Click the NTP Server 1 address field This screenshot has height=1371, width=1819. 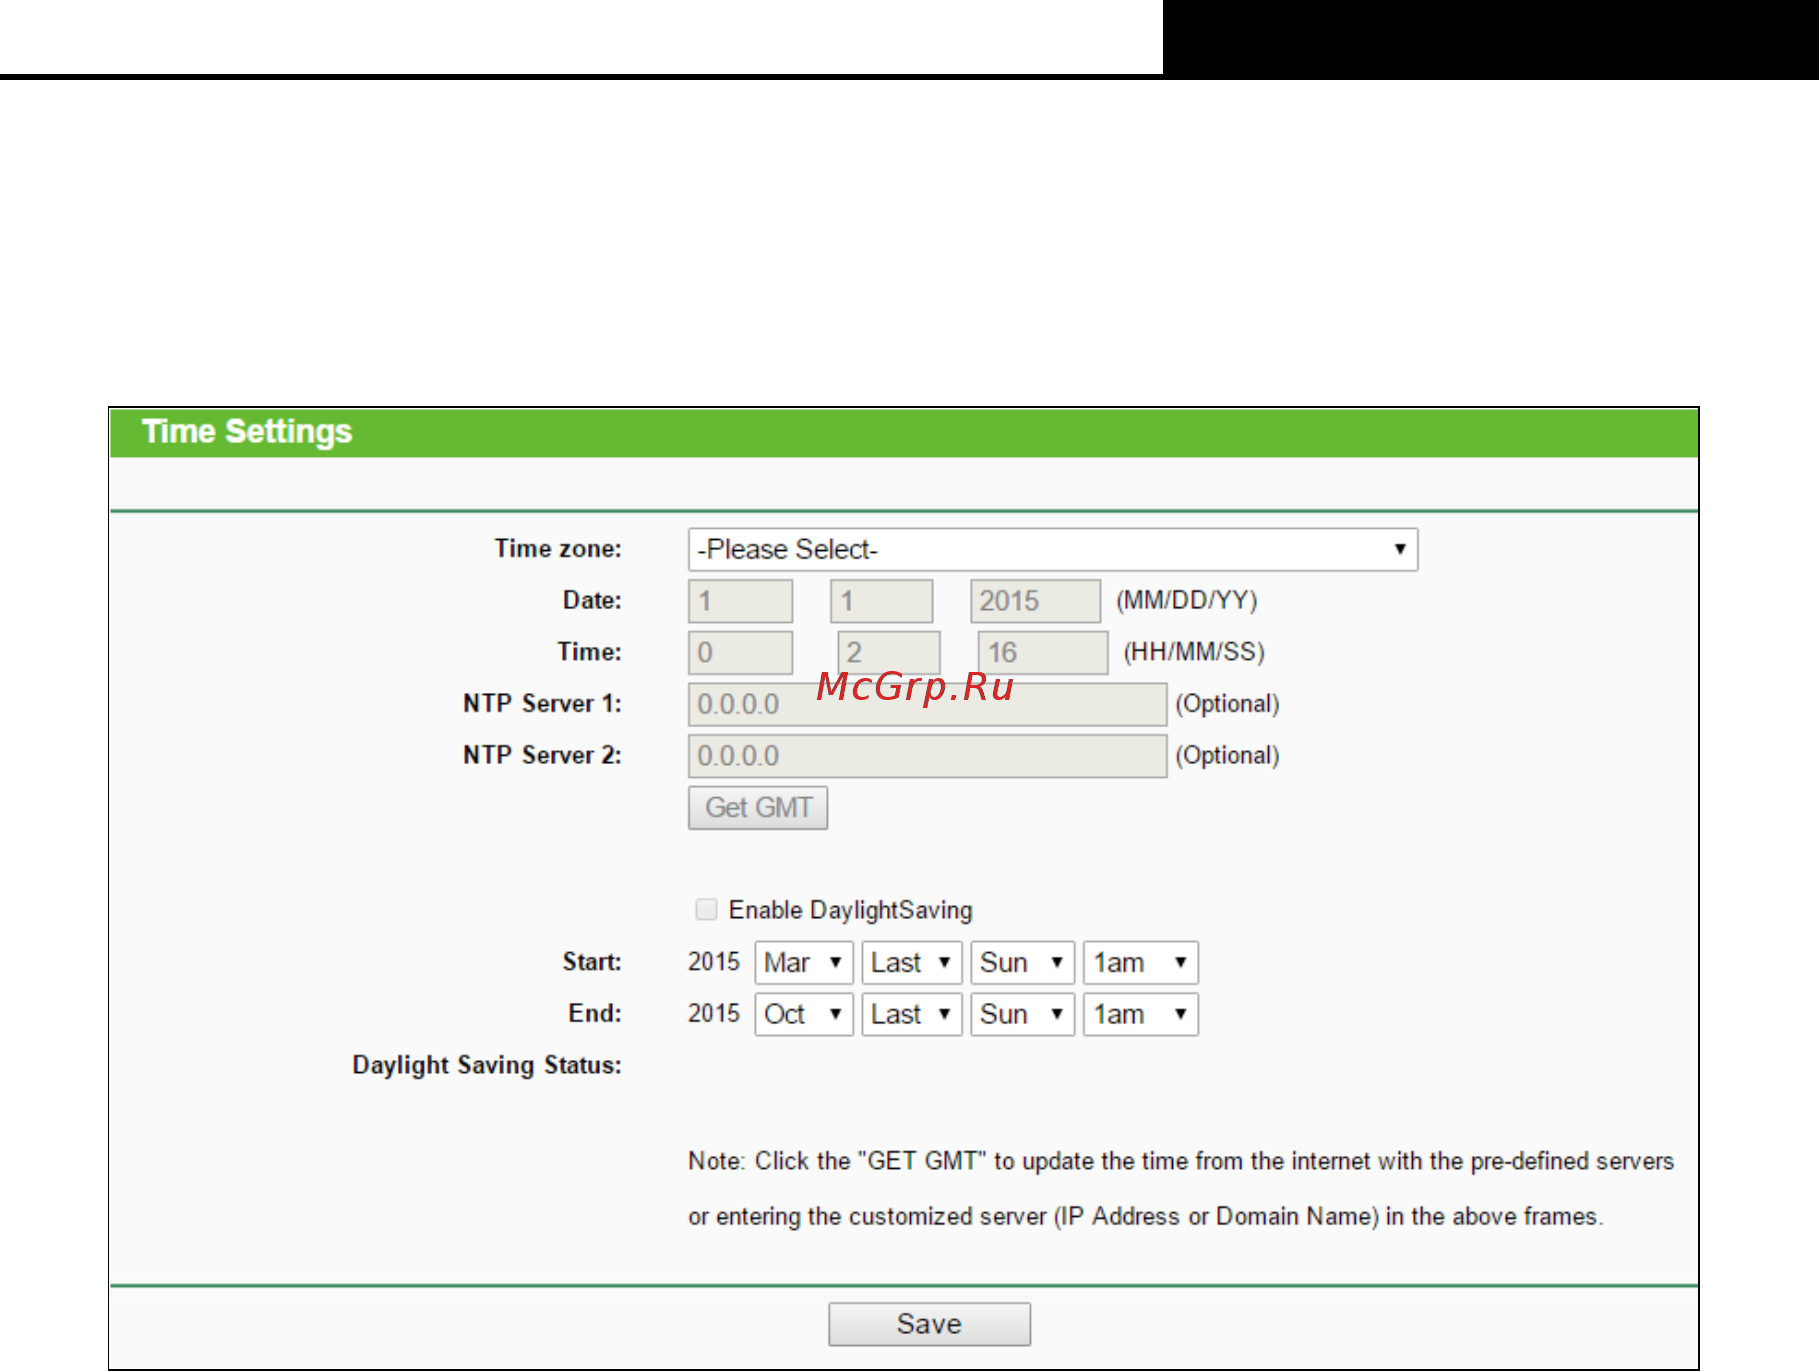(927, 704)
